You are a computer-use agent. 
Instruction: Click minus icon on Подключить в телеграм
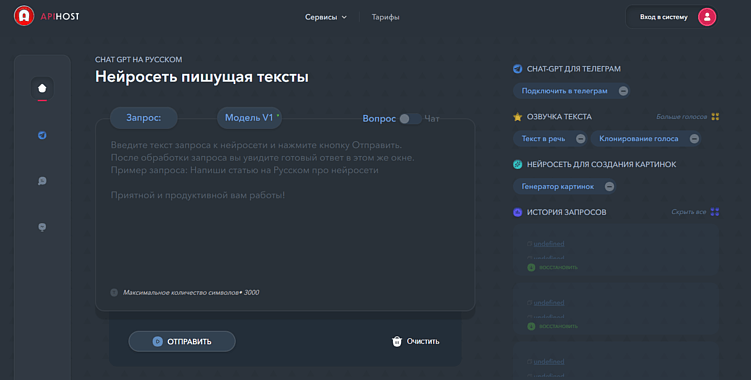623,91
